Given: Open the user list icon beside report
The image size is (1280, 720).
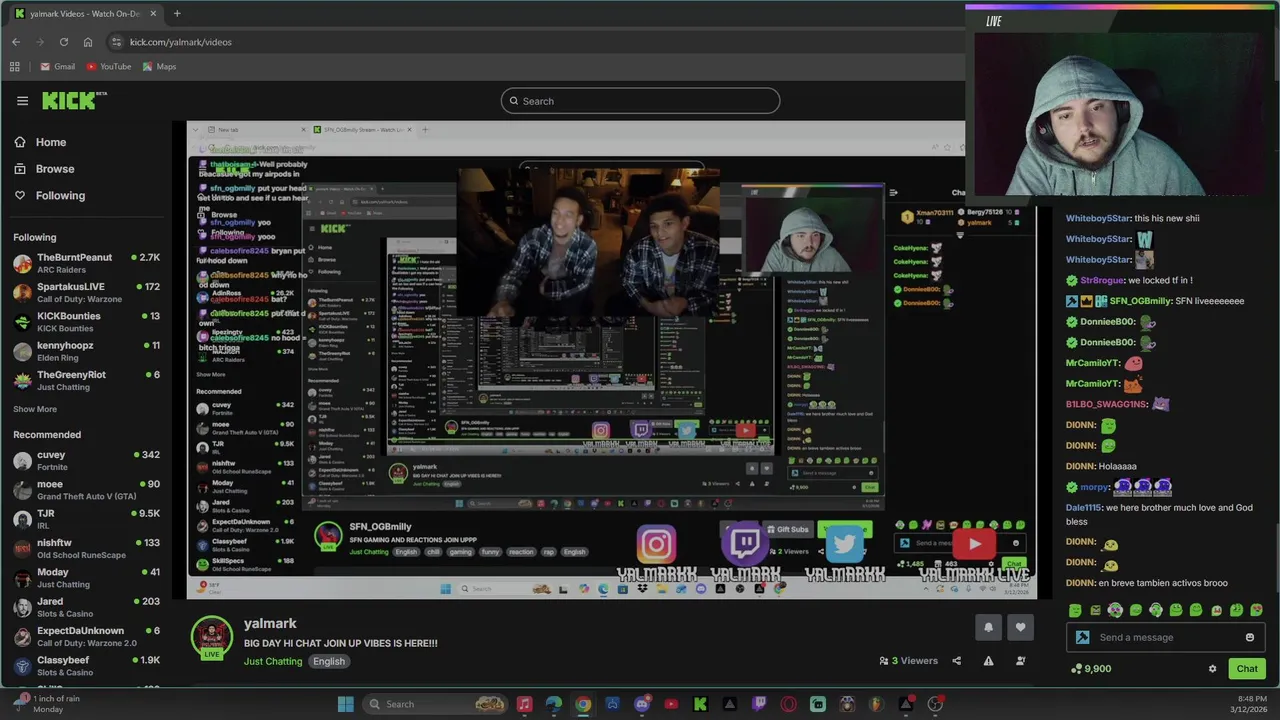Looking at the screenshot, I should click(x=1020, y=661).
